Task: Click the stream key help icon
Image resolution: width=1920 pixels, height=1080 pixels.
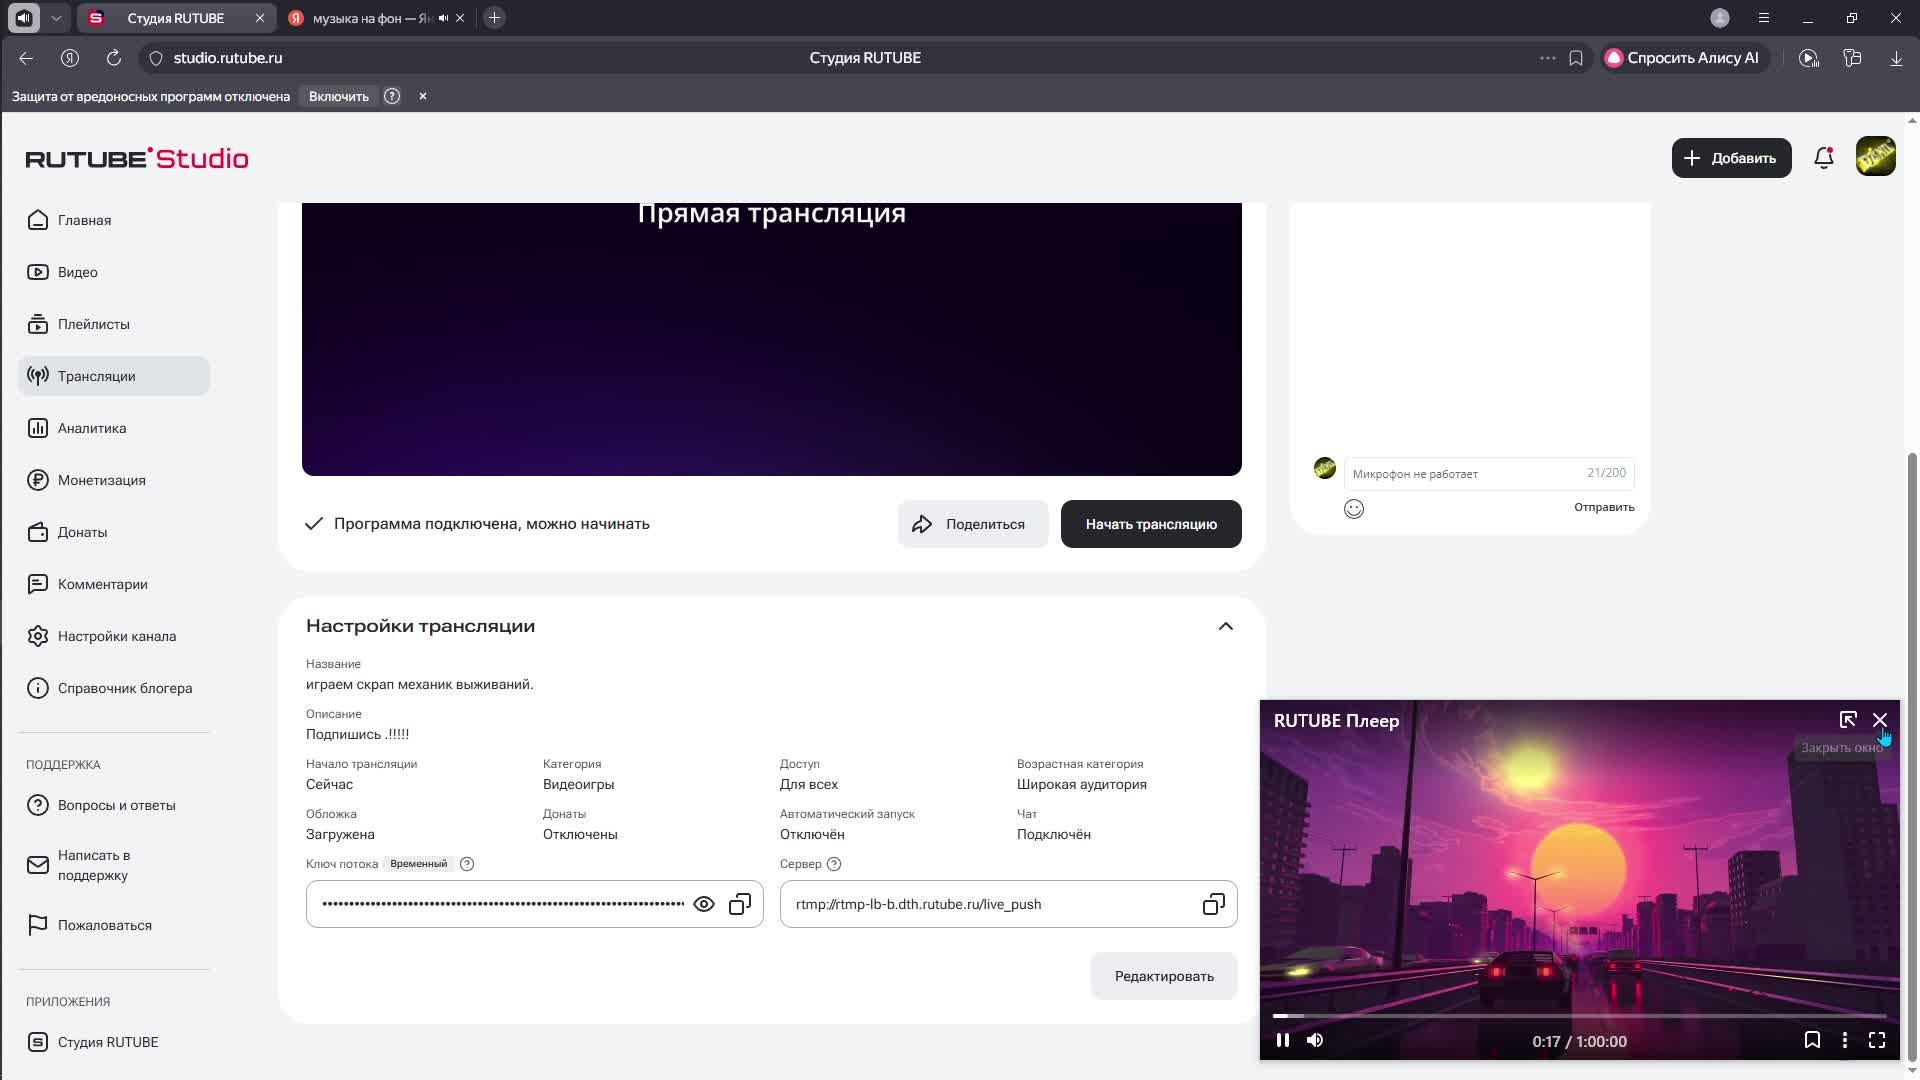Action: coord(467,864)
